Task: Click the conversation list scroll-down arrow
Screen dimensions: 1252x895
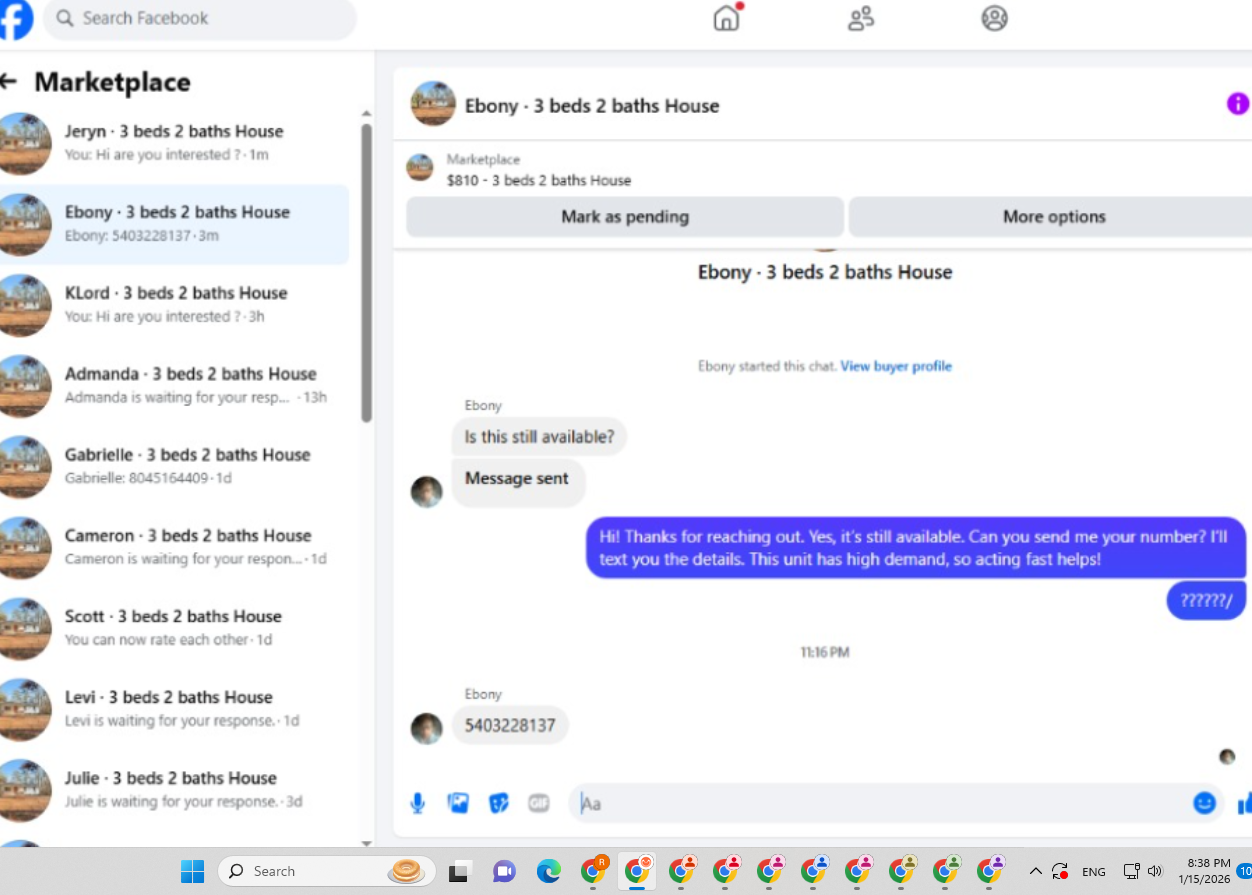Action: point(367,843)
